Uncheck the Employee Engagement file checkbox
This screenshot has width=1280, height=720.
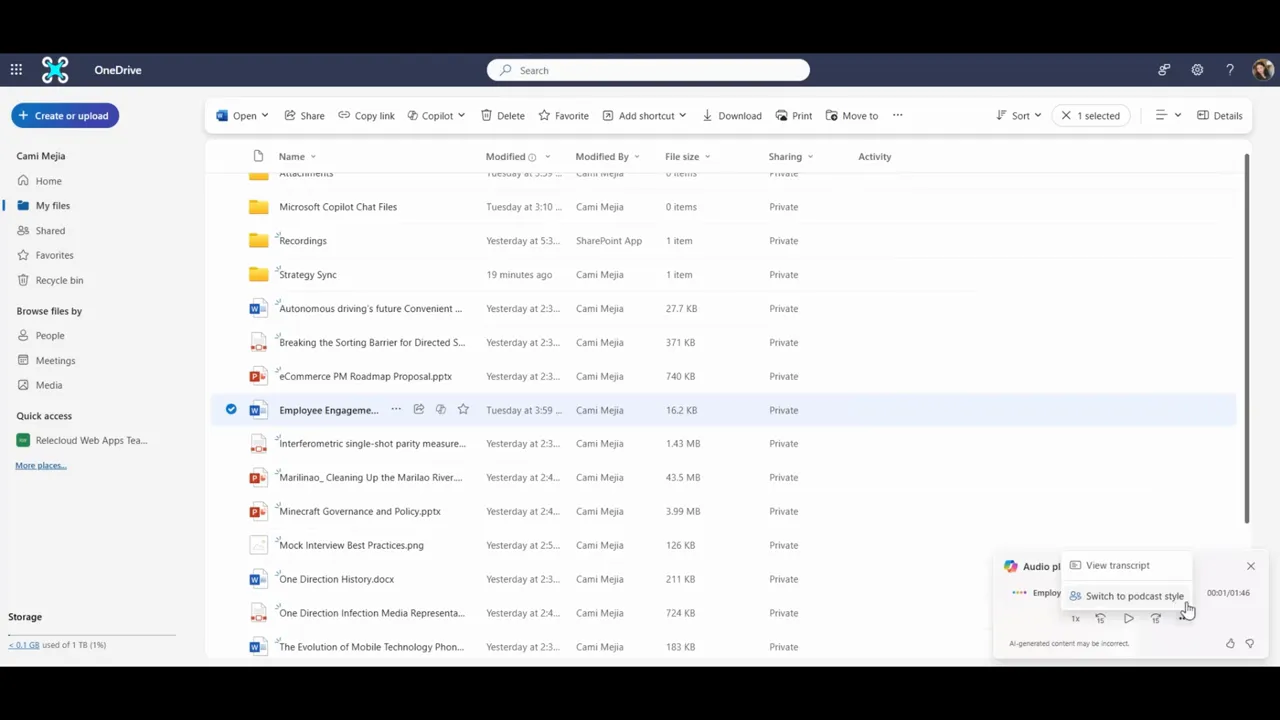(x=231, y=410)
